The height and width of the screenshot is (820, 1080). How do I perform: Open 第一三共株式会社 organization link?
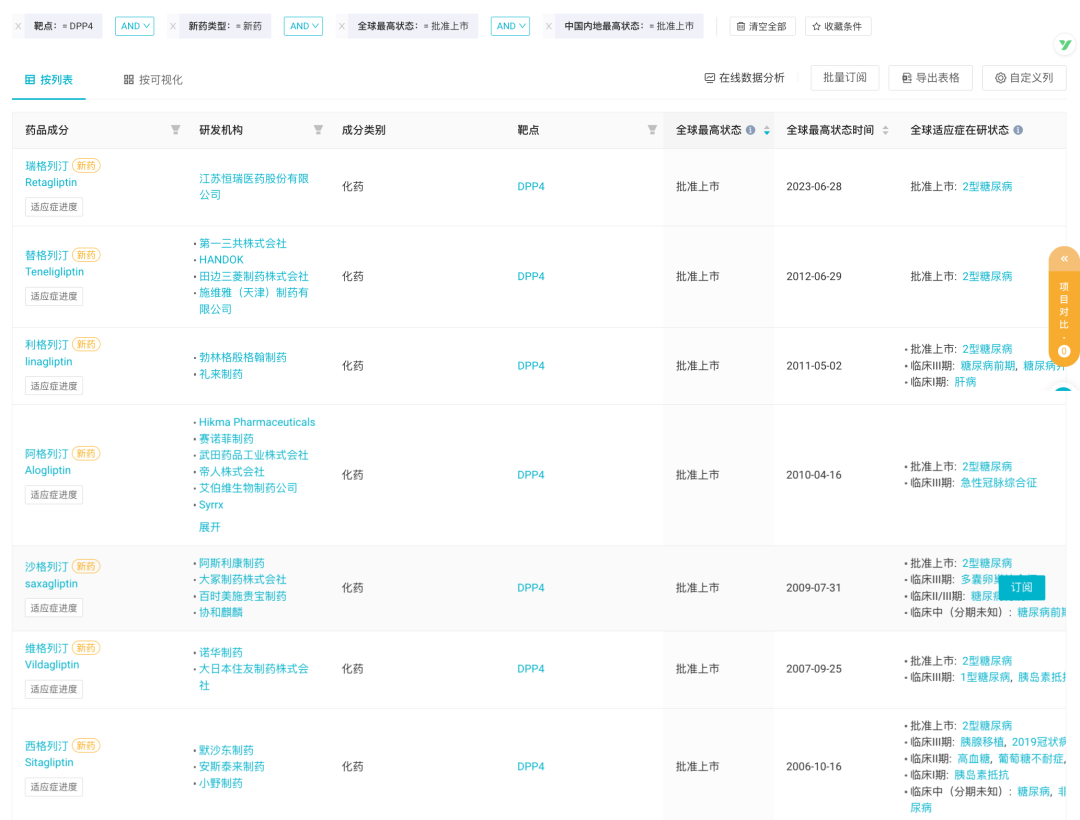coord(242,243)
